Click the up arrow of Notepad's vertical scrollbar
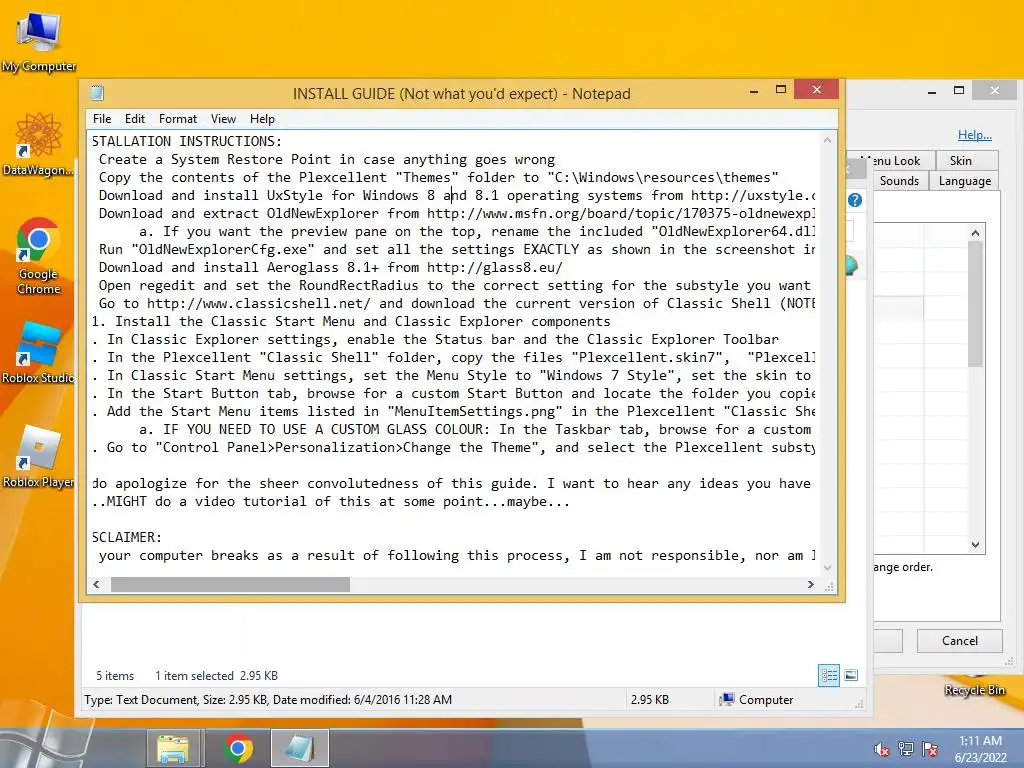This screenshot has height=768, width=1024. click(827, 140)
